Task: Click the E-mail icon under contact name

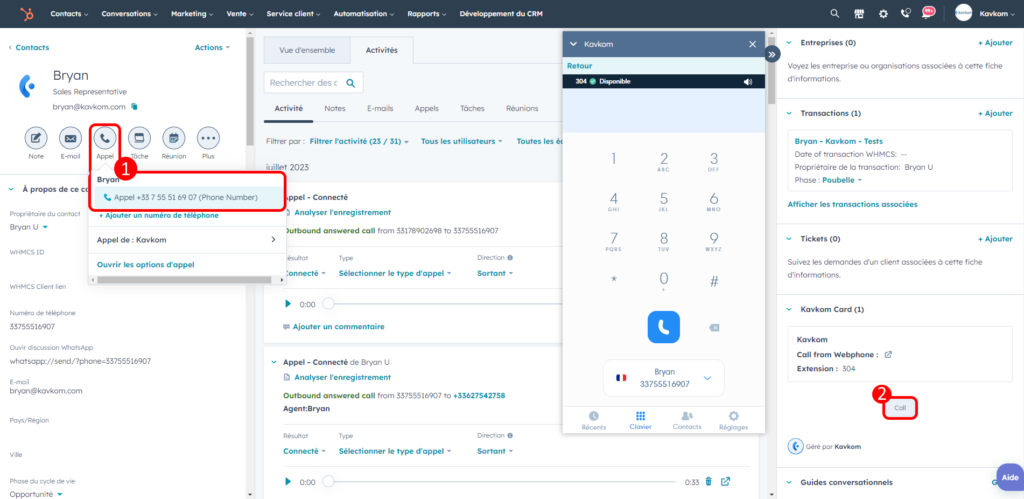Action: click(x=70, y=138)
